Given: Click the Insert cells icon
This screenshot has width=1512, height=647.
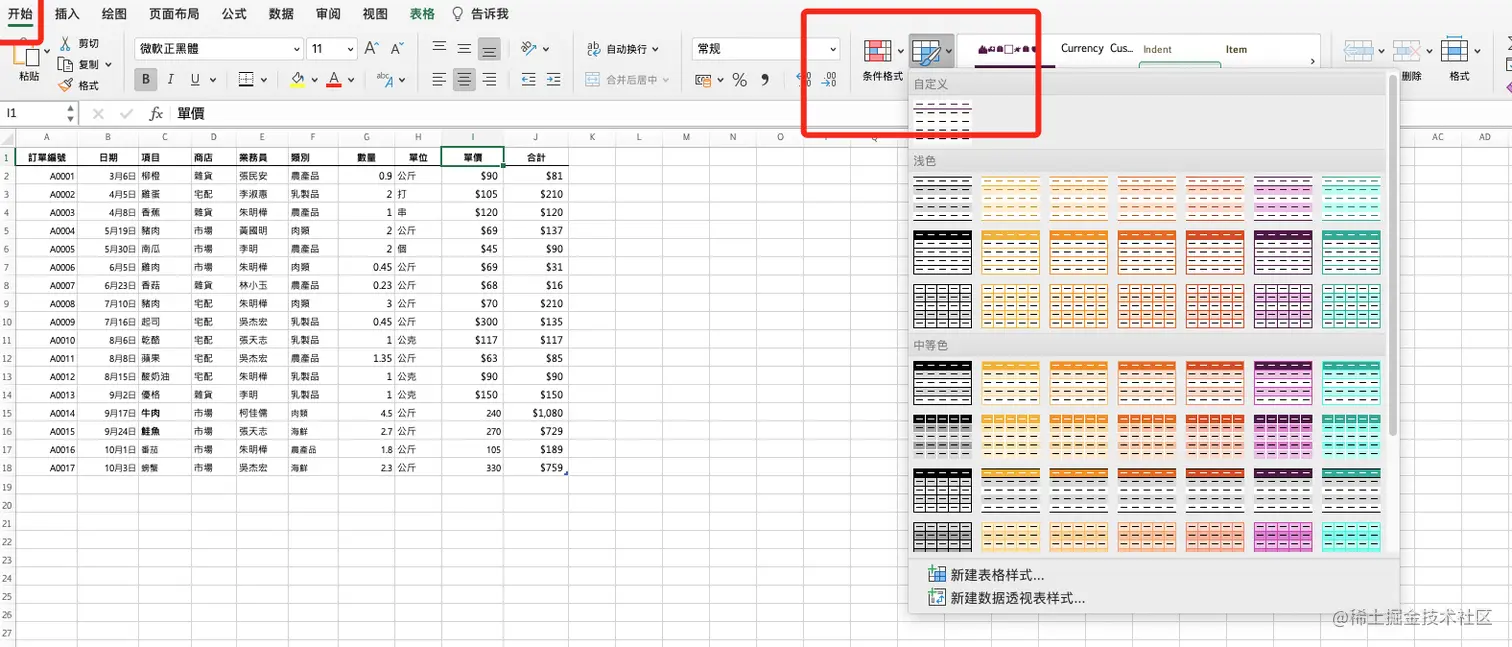Looking at the screenshot, I should pos(1358,50).
